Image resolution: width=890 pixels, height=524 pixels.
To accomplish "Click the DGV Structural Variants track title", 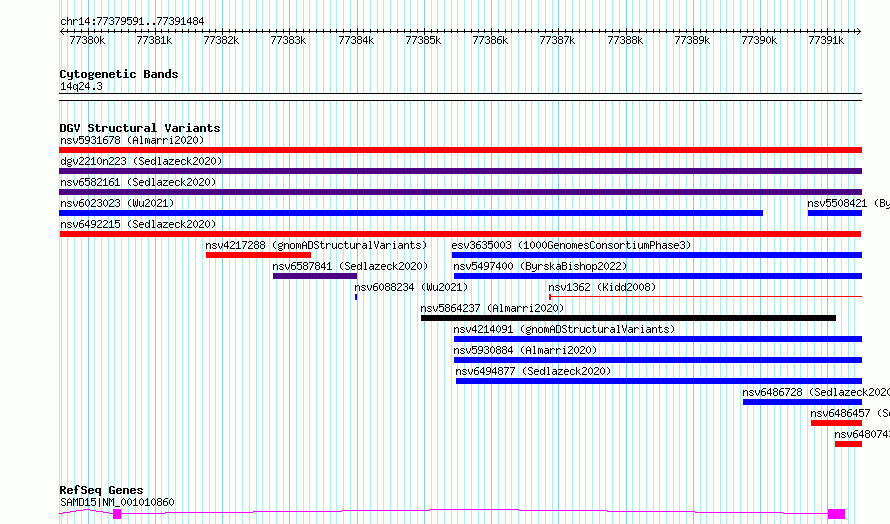I will (140, 128).
